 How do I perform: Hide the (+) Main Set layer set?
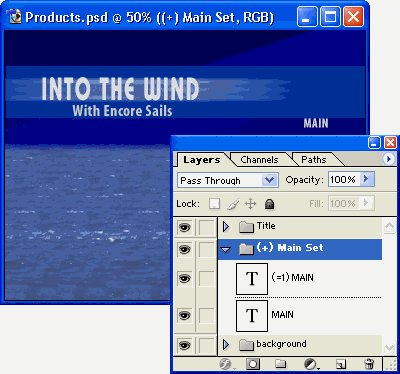pos(185,249)
